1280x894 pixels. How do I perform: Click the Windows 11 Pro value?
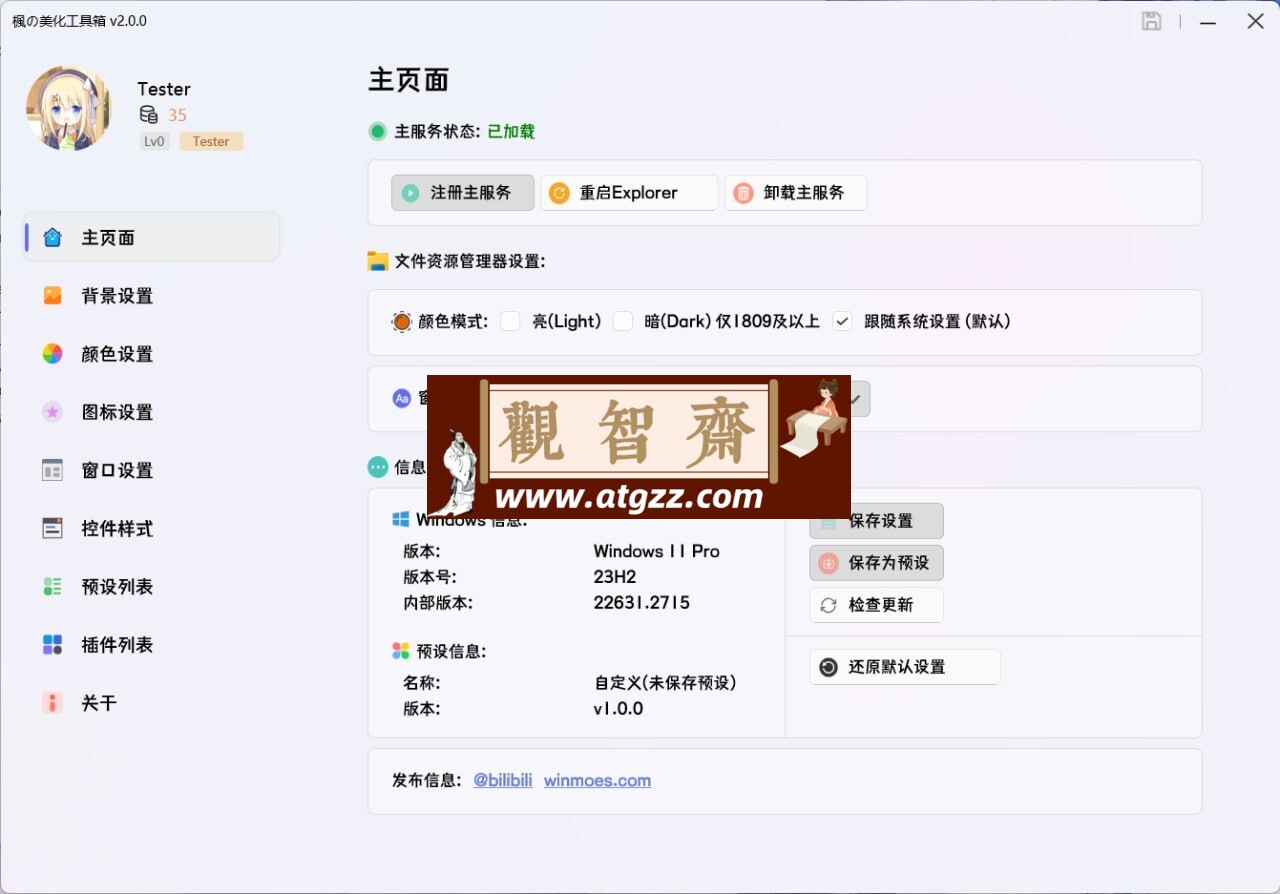[656, 551]
